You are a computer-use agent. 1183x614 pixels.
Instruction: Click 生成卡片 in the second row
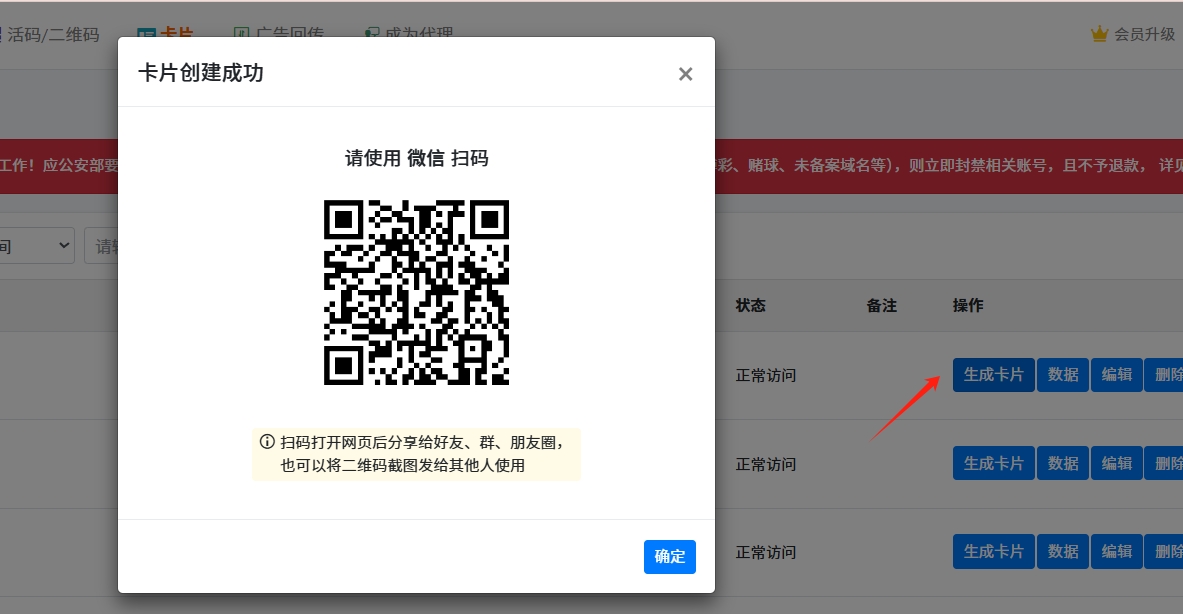993,463
